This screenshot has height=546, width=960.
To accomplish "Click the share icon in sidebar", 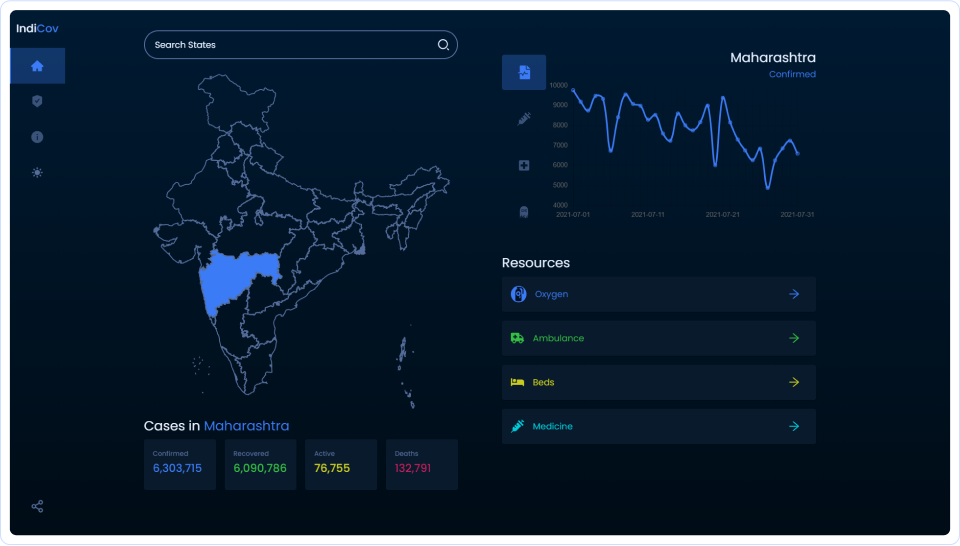I will click(x=37, y=506).
